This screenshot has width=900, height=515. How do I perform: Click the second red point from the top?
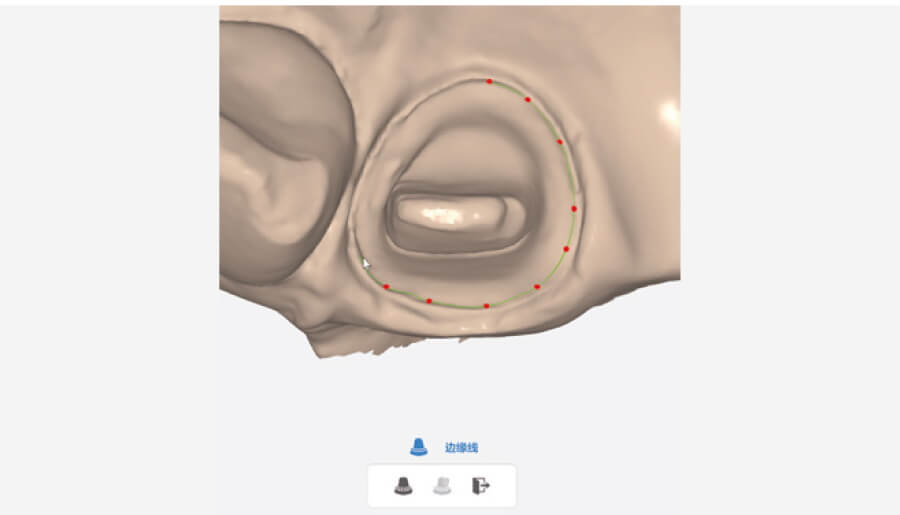click(528, 99)
